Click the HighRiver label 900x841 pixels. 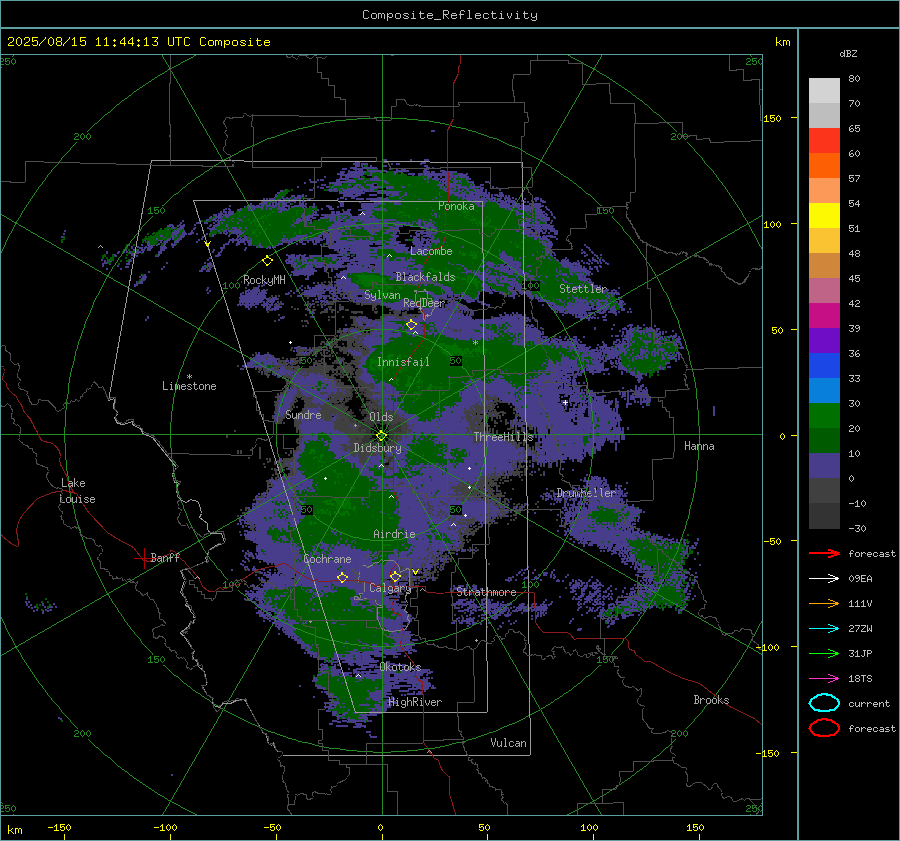pyautogui.click(x=415, y=702)
